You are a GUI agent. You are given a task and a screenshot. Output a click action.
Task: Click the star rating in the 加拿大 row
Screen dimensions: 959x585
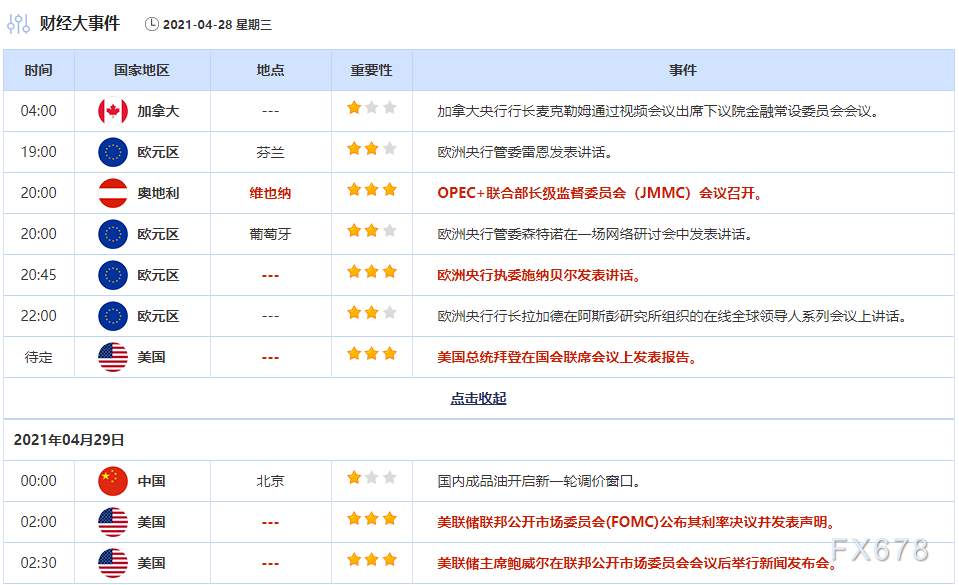pyautogui.click(x=372, y=108)
